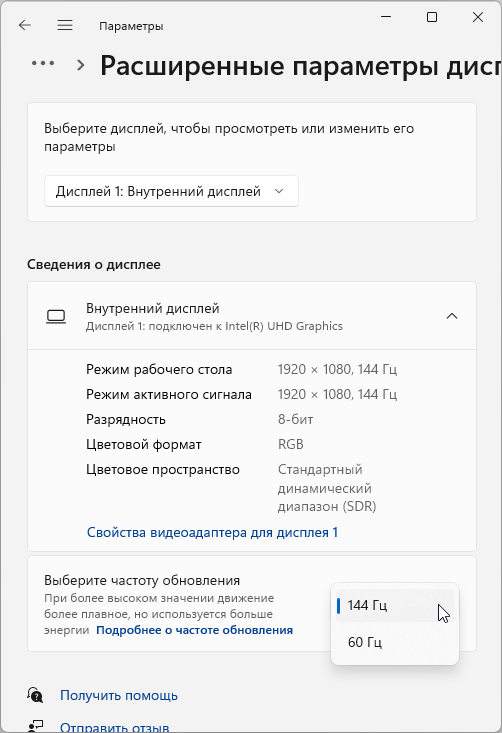Click the Расширенные параметры page title

click(x=301, y=65)
